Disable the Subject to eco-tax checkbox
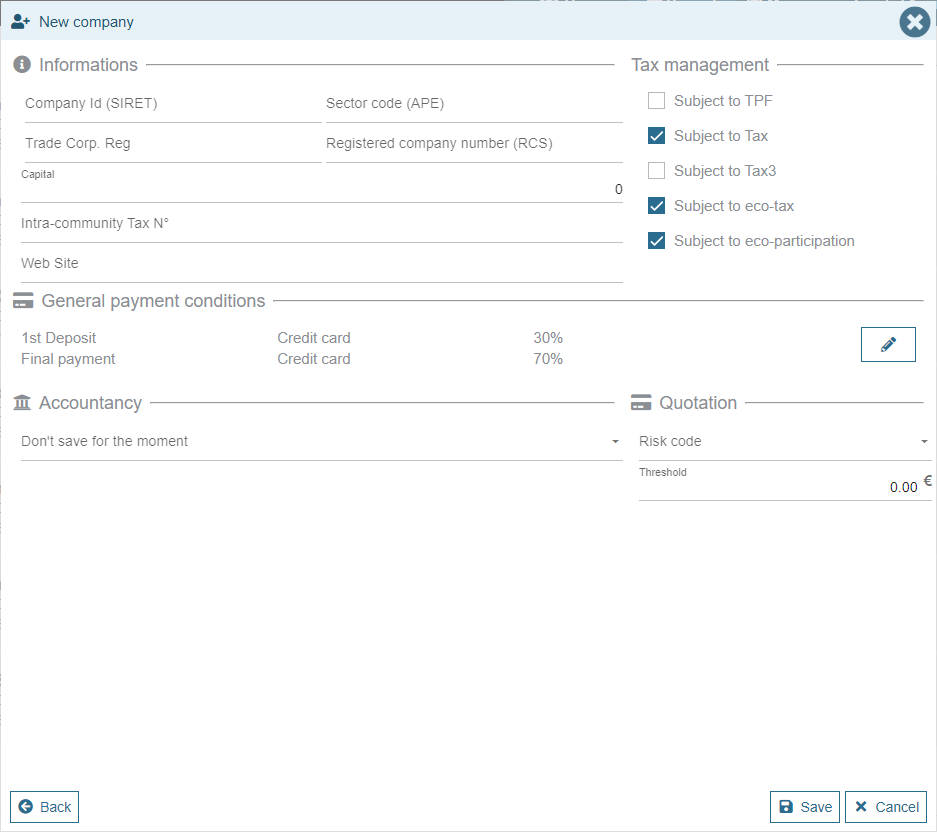937x832 pixels. coord(656,206)
